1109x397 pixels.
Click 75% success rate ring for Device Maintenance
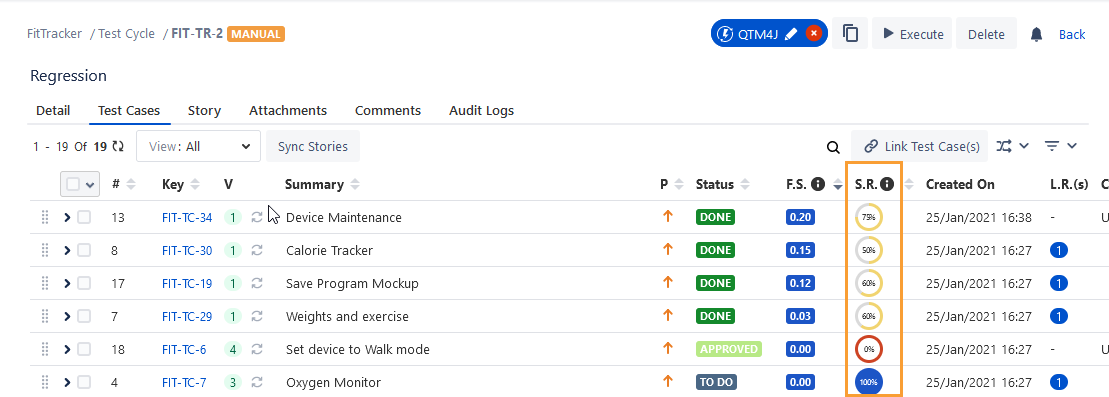click(869, 217)
